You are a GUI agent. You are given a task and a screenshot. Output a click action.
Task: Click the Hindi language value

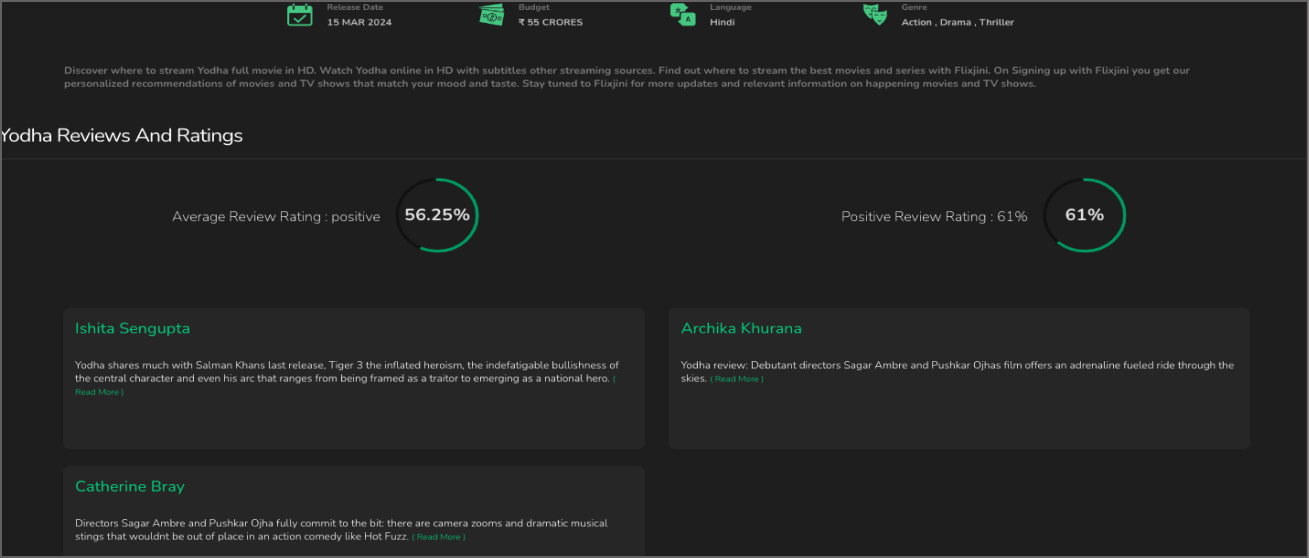click(722, 22)
